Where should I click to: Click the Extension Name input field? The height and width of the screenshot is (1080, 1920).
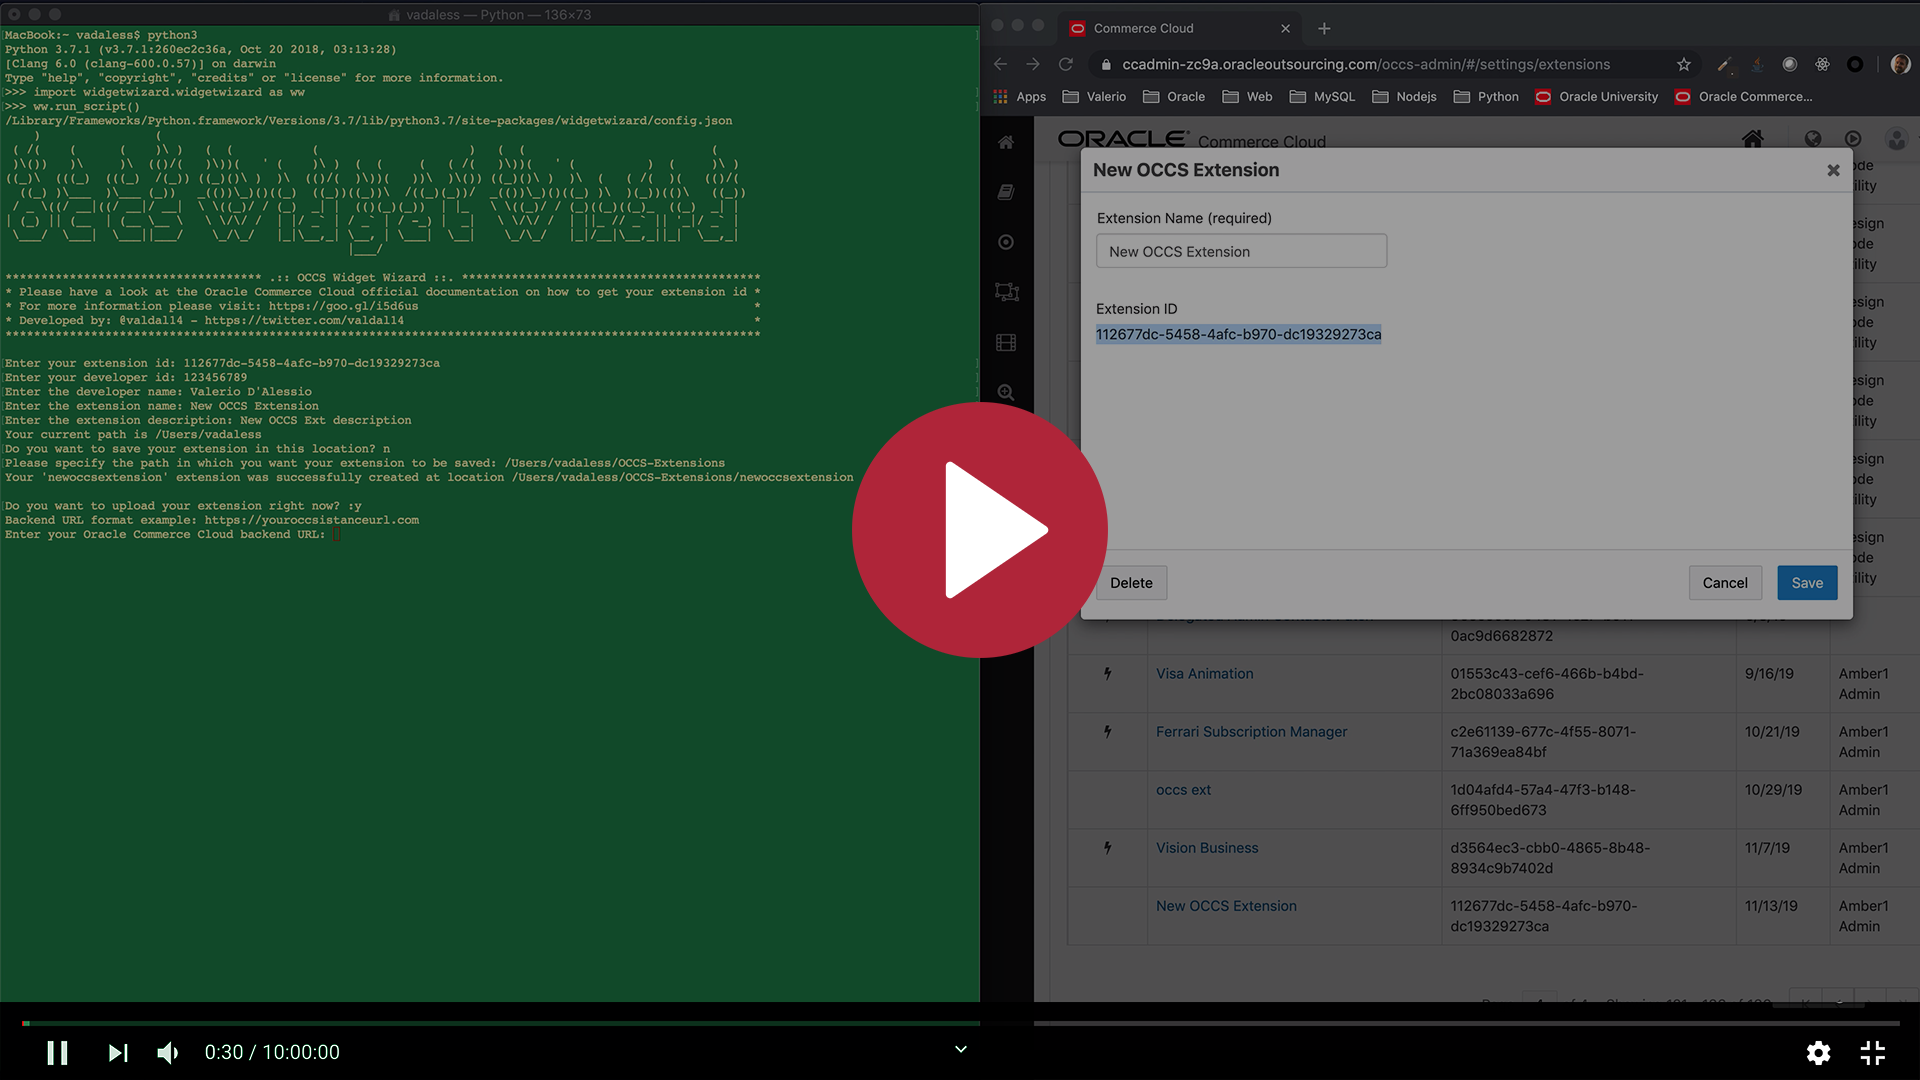pos(1241,251)
